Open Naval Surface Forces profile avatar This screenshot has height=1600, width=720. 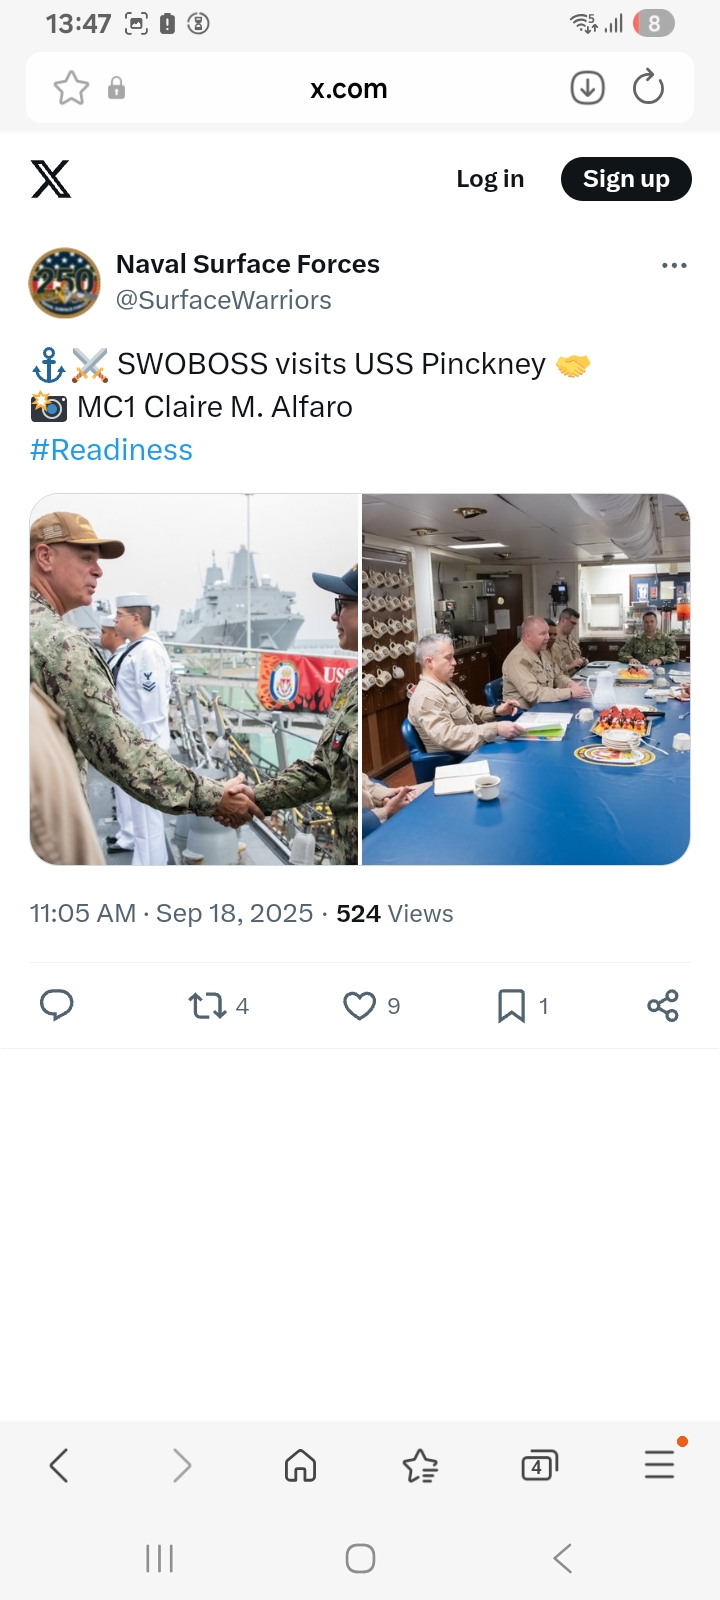click(65, 282)
